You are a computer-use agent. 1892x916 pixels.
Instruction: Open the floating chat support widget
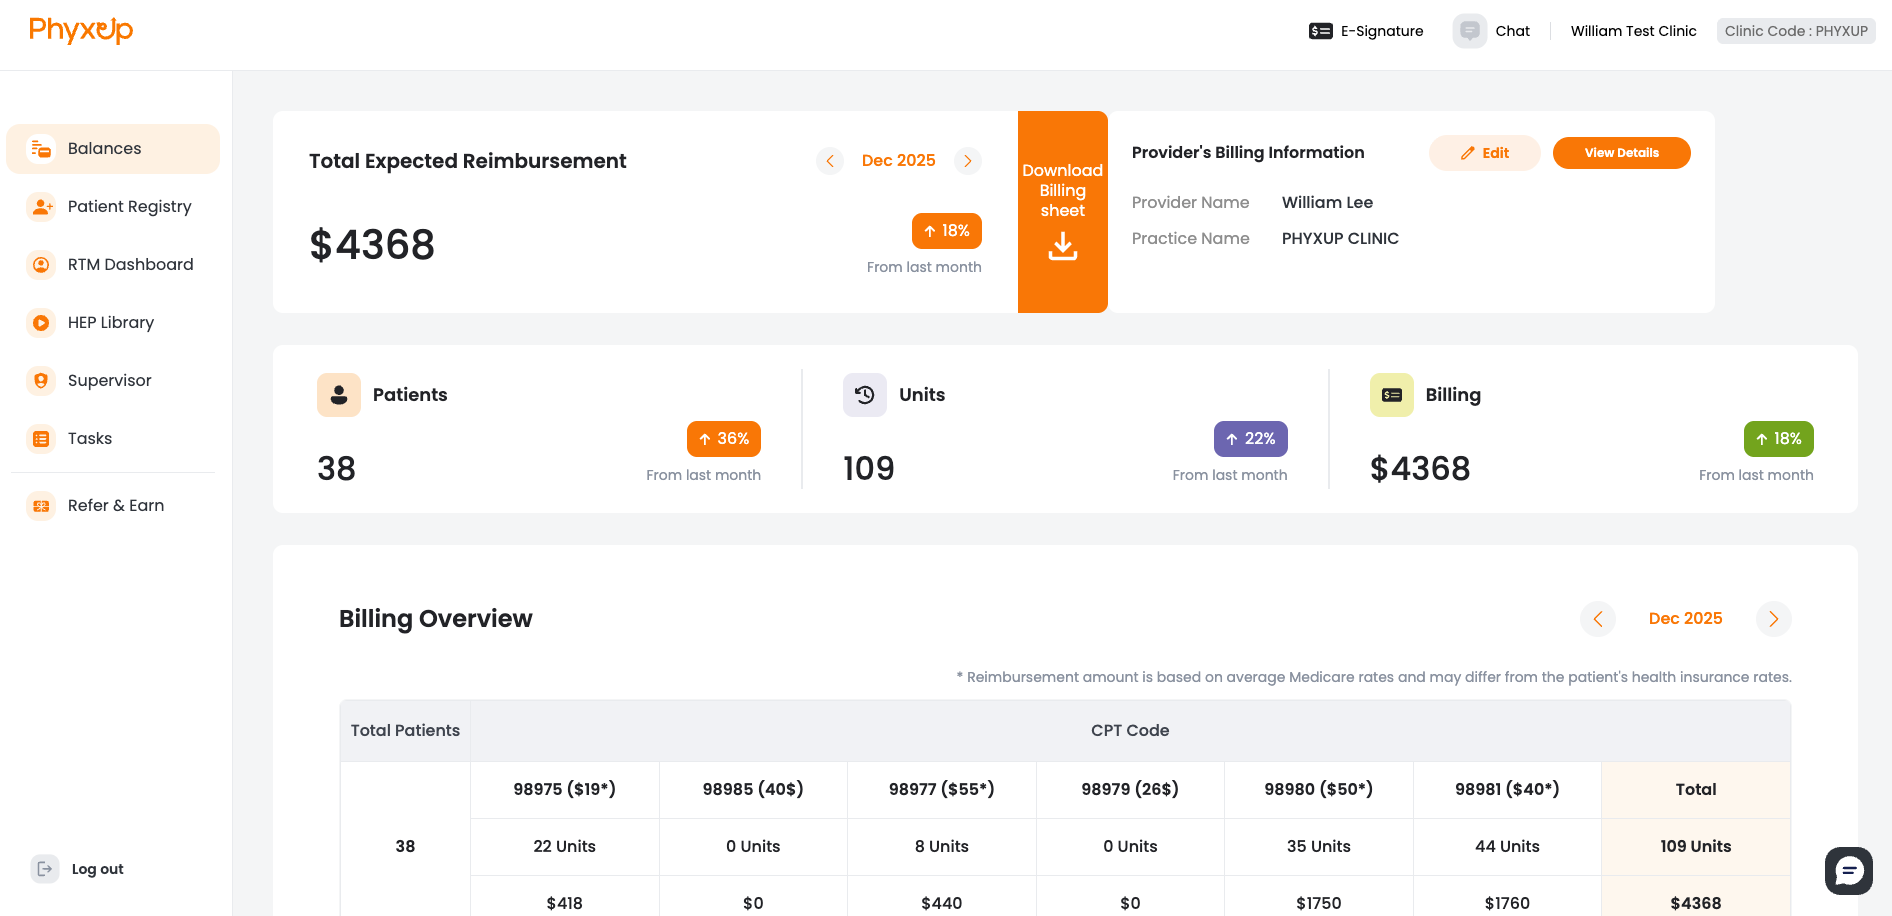(x=1848, y=871)
